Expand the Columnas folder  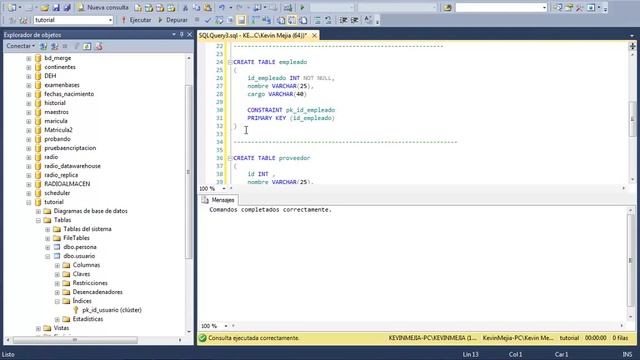pyautogui.click(x=57, y=265)
